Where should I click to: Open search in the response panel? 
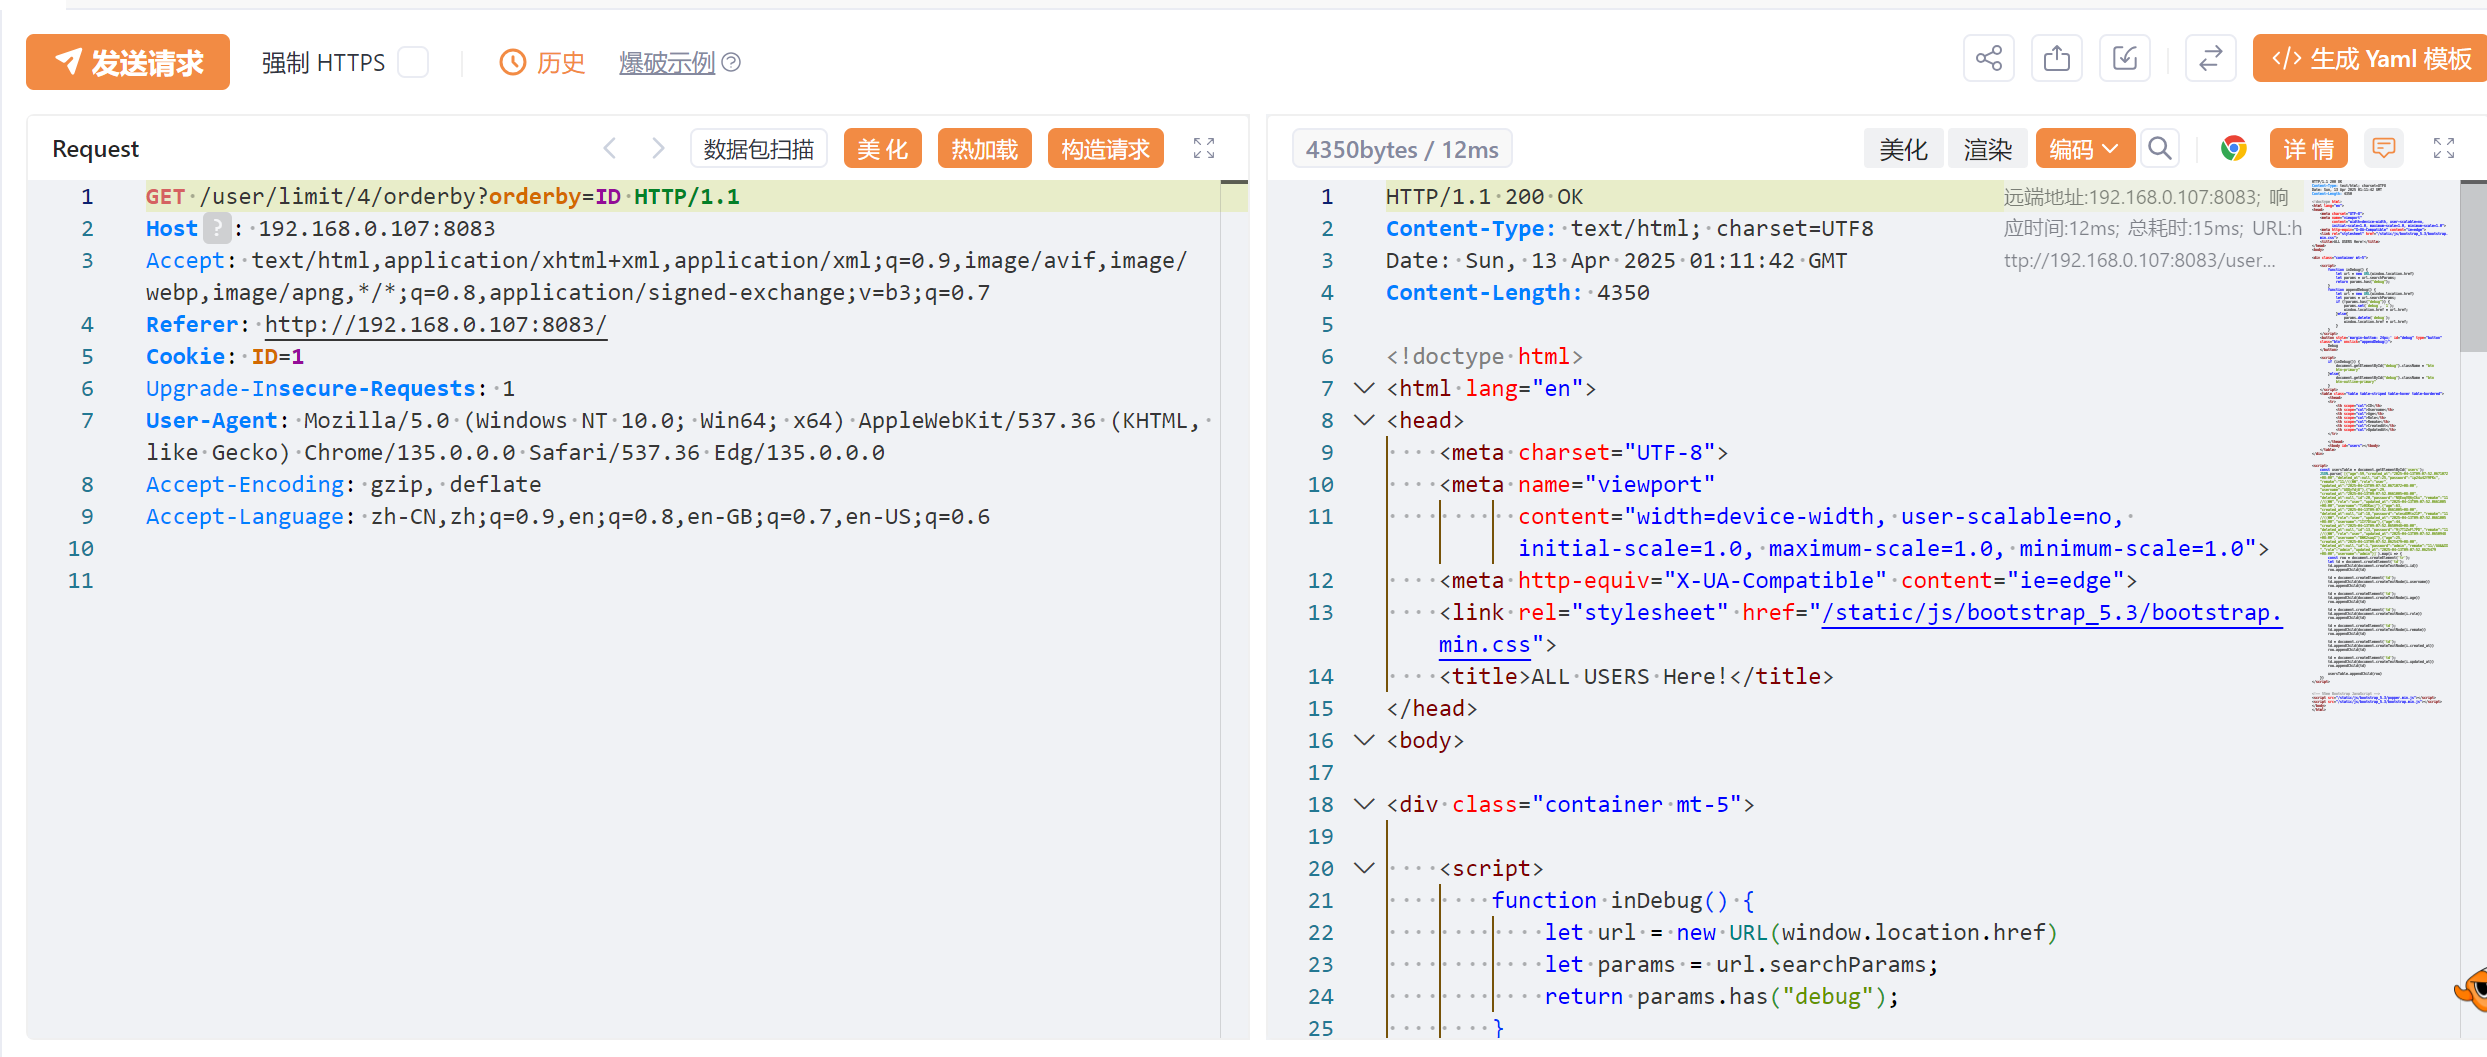pyautogui.click(x=2160, y=149)
